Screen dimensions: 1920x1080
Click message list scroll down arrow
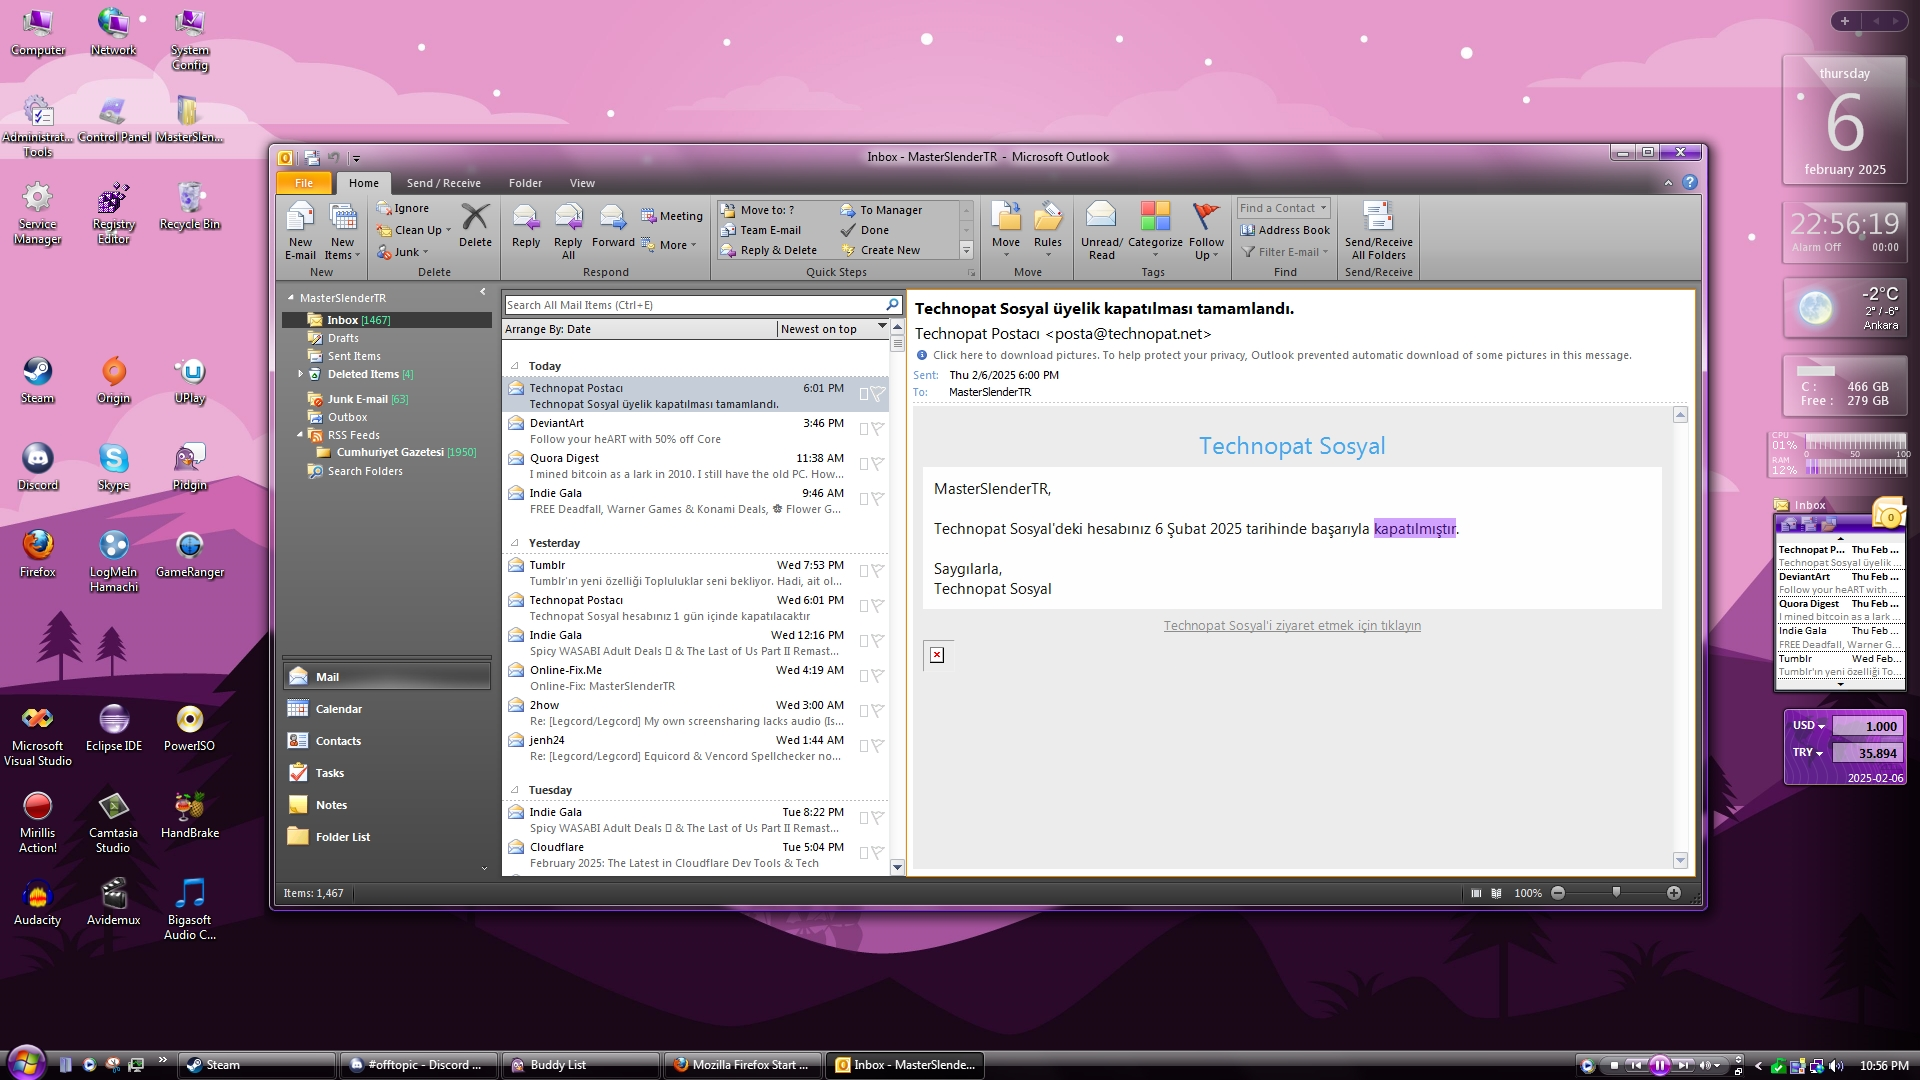pyautogui.click(x=897, y=867)
